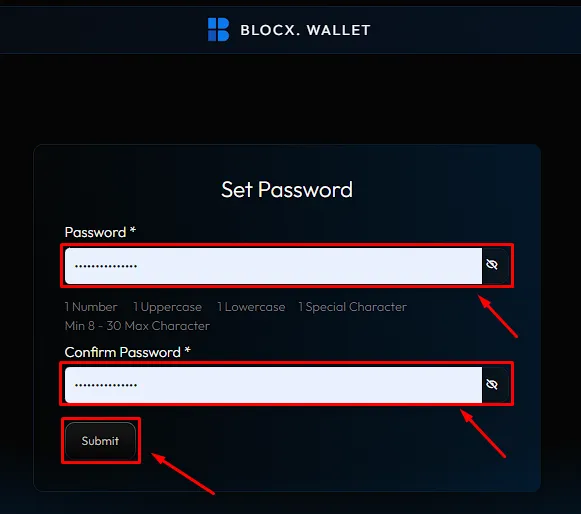Screen dimensions: 581x514
Task: Toggle visibility of the Confirm Password entry
Action: pos(492,384)
